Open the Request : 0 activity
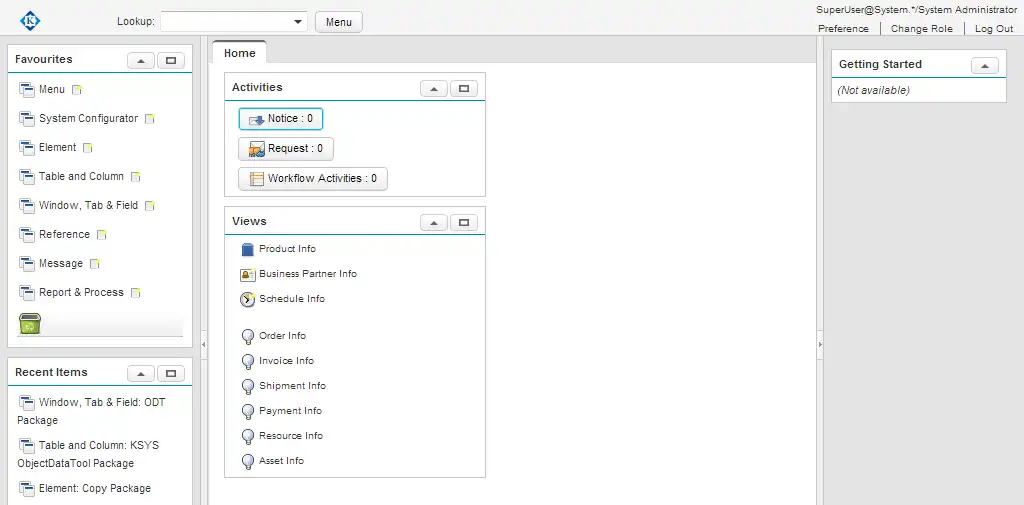Image resolution: width=1024 pixels, height=505 pixels. 285,148
